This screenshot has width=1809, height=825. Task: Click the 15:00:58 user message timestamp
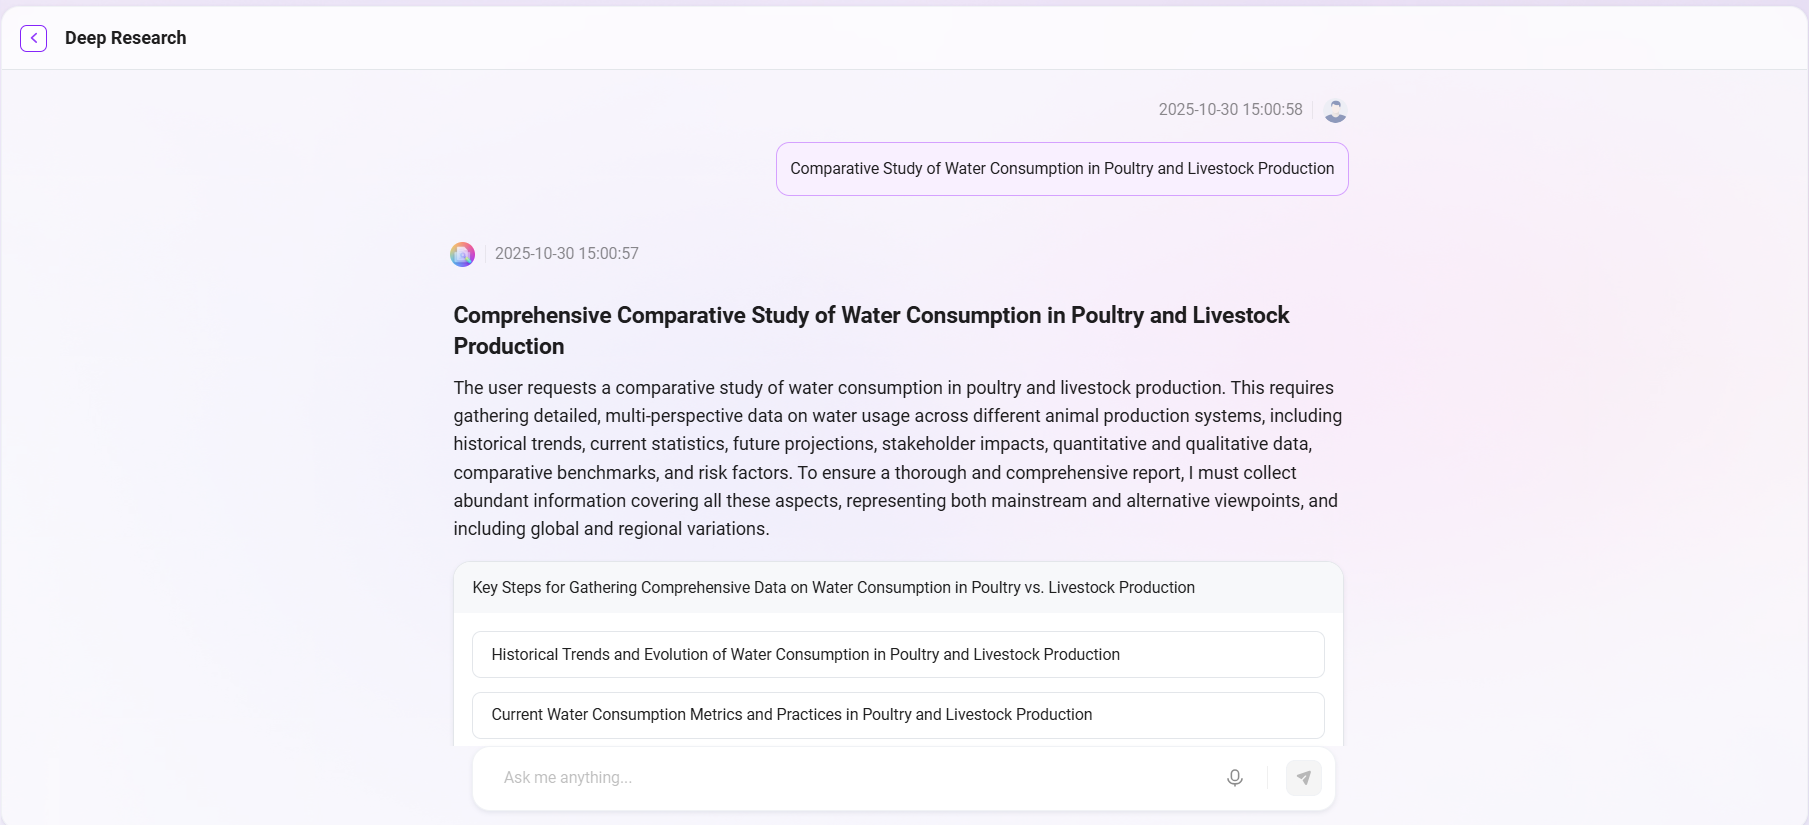point(1230,110)
